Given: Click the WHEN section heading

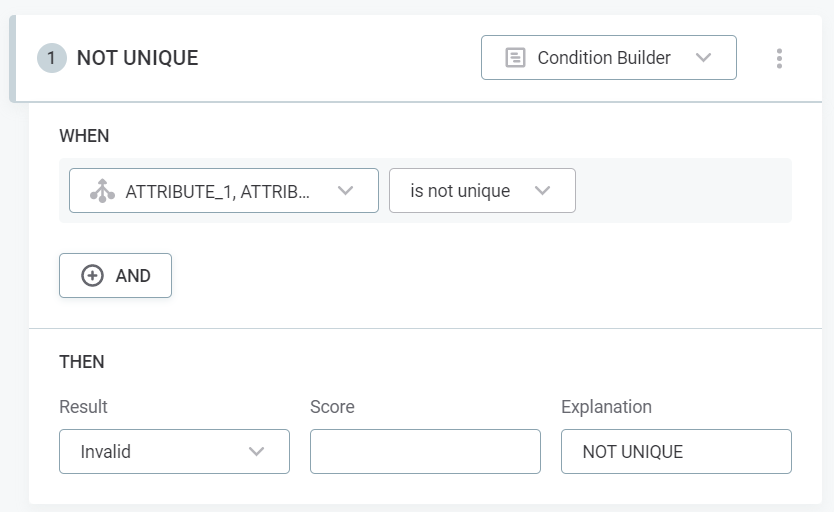Looking at the screenshot, I should (x=84, y=135).
